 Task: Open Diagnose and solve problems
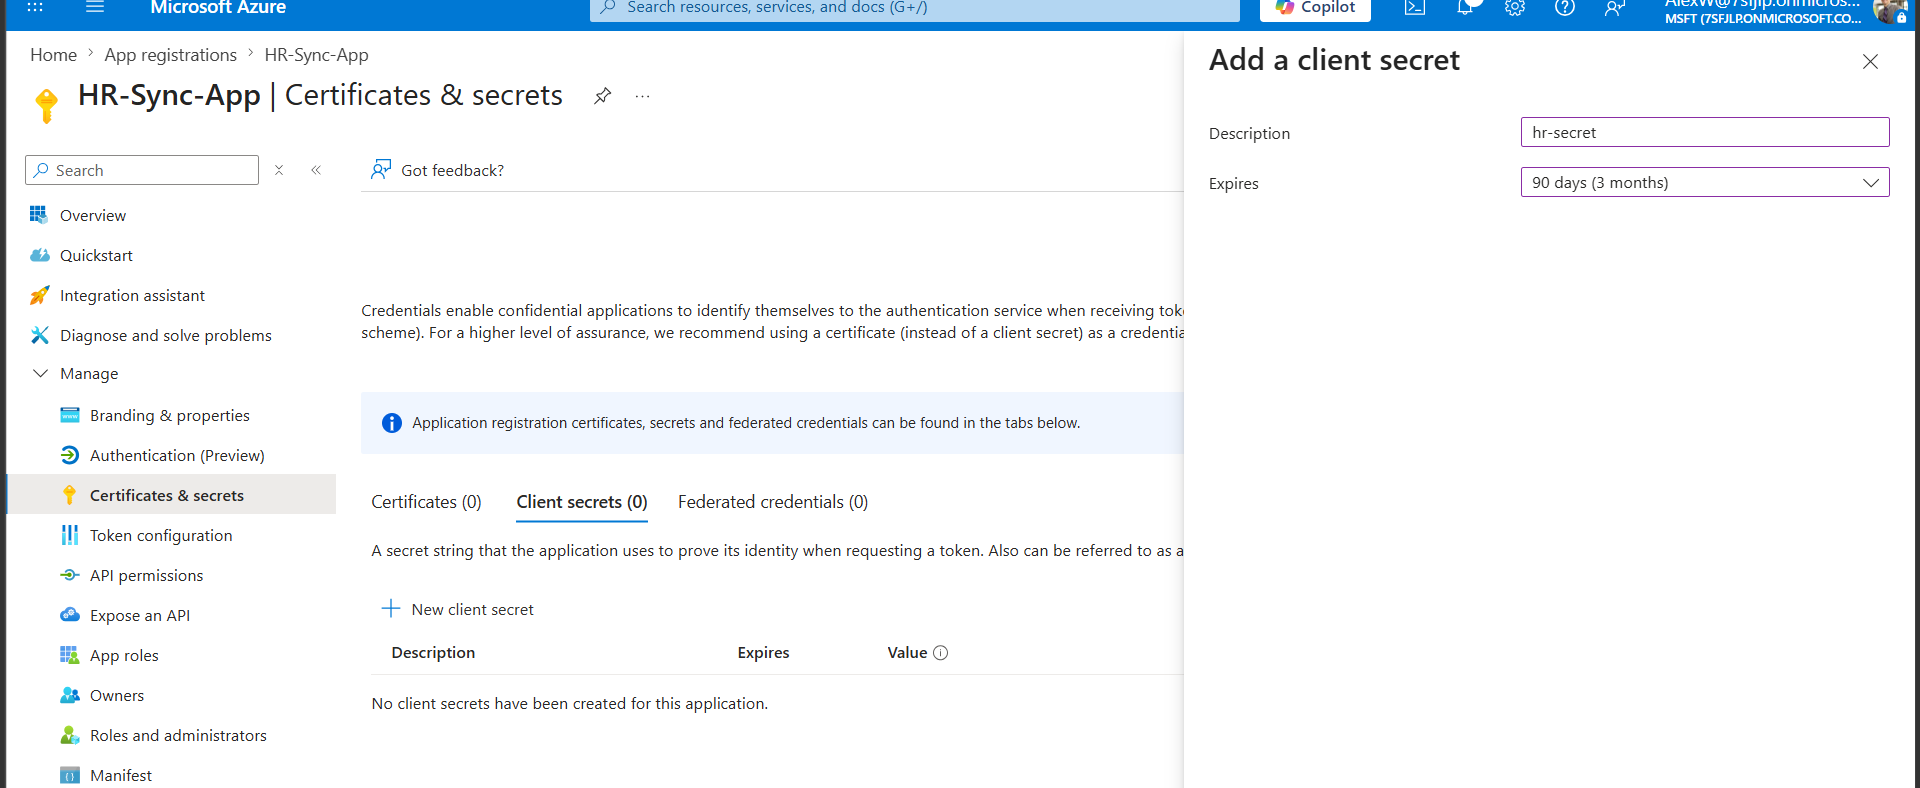coord(166,335)
